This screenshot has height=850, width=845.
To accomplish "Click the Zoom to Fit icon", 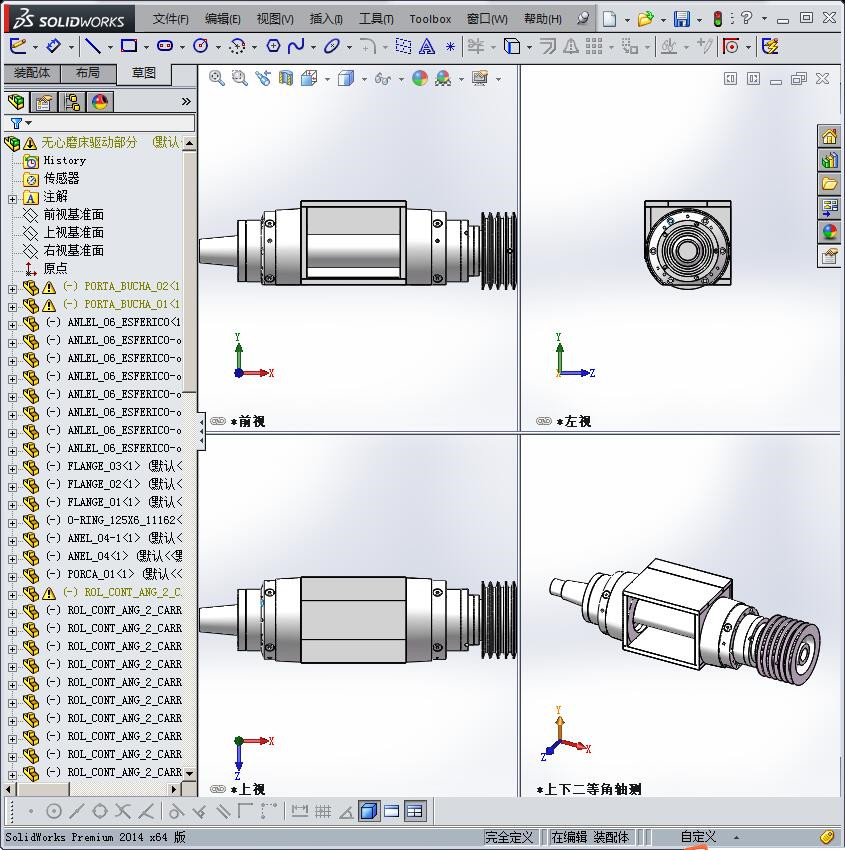I will pos(217,78).
